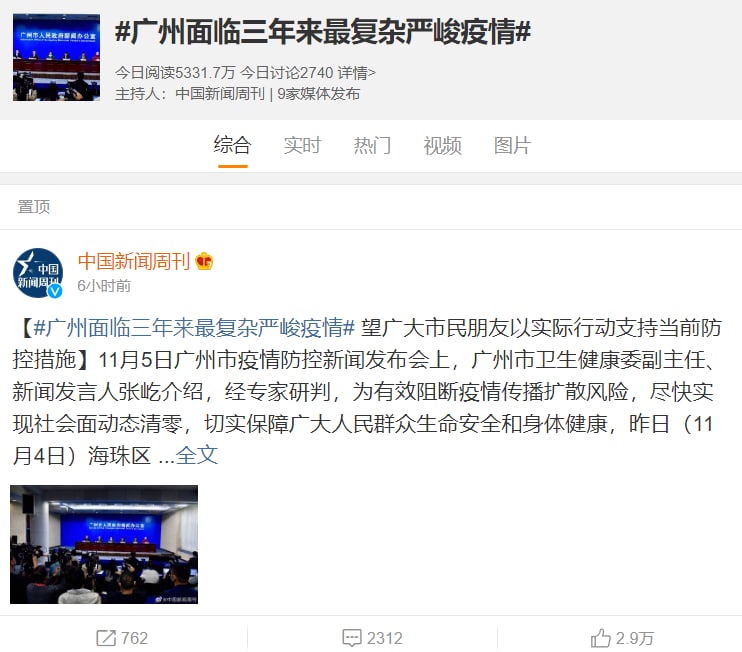The image size is (742, 652).
Task: Open the blue hashtag link in post
Action: [194, 327]
